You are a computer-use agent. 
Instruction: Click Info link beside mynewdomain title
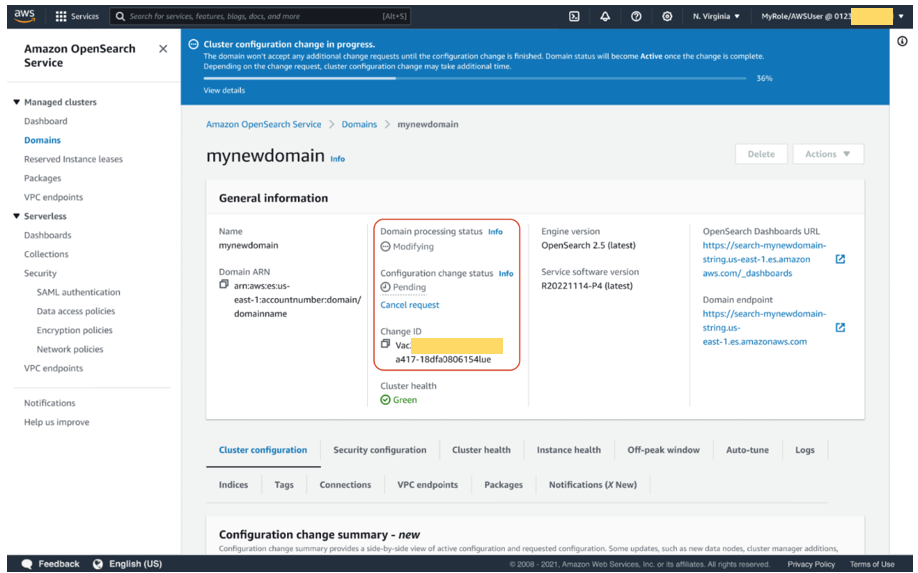pos(337,159)
